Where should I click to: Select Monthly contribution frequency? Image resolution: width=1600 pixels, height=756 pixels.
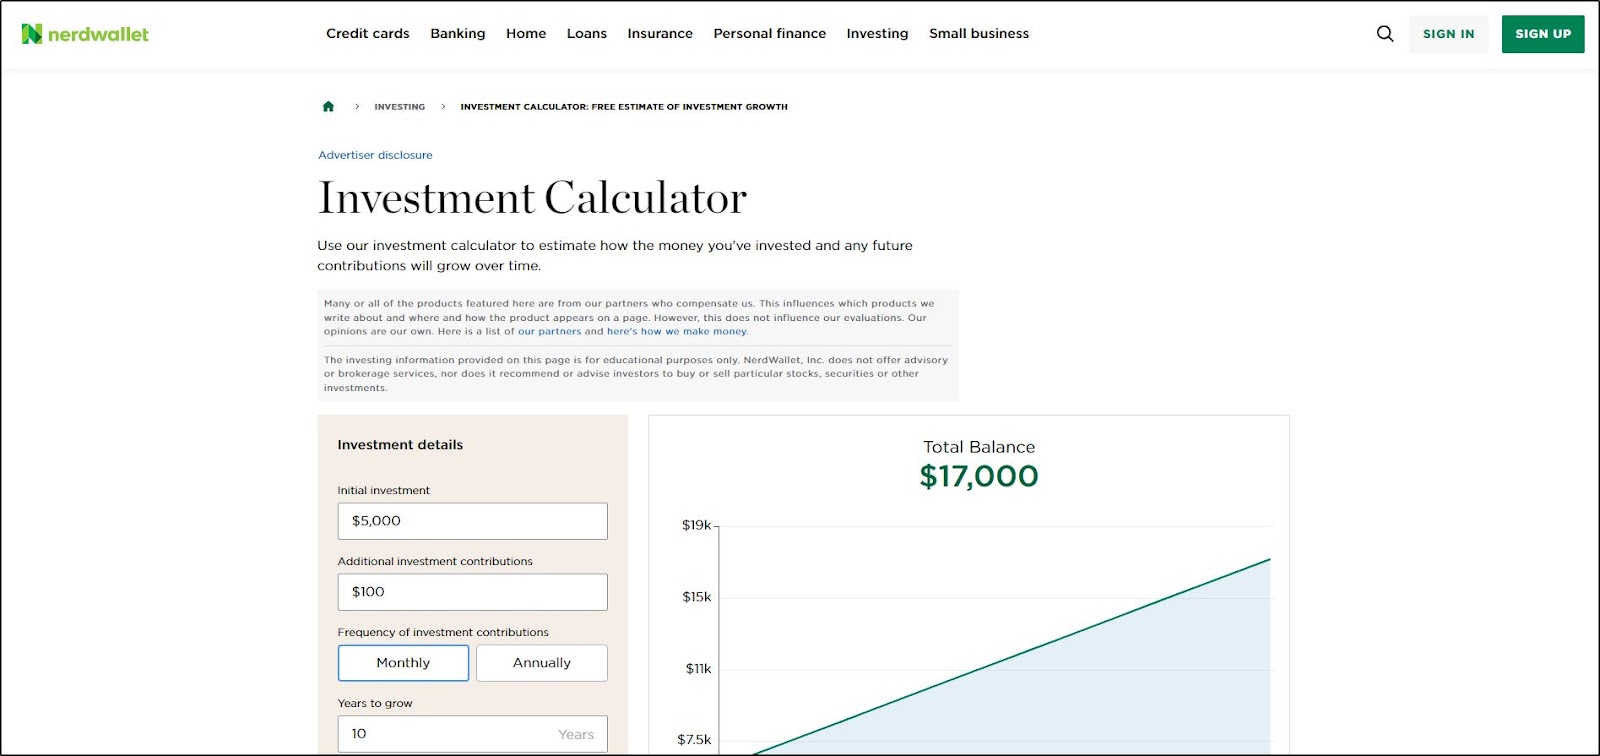[403, 663]
